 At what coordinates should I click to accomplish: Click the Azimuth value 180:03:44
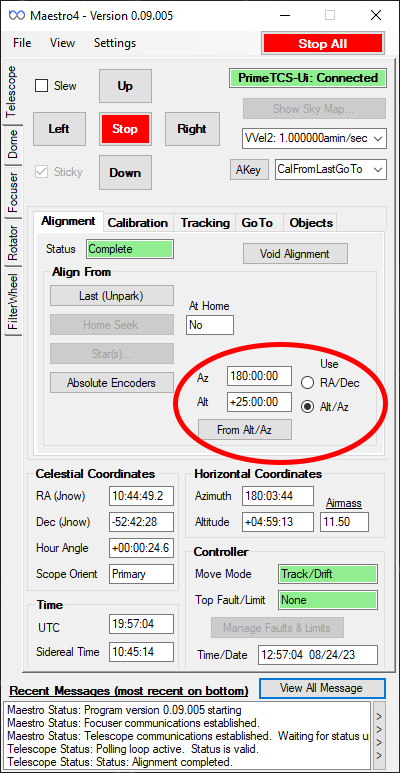pyautogui.click(x=278, y=496)
